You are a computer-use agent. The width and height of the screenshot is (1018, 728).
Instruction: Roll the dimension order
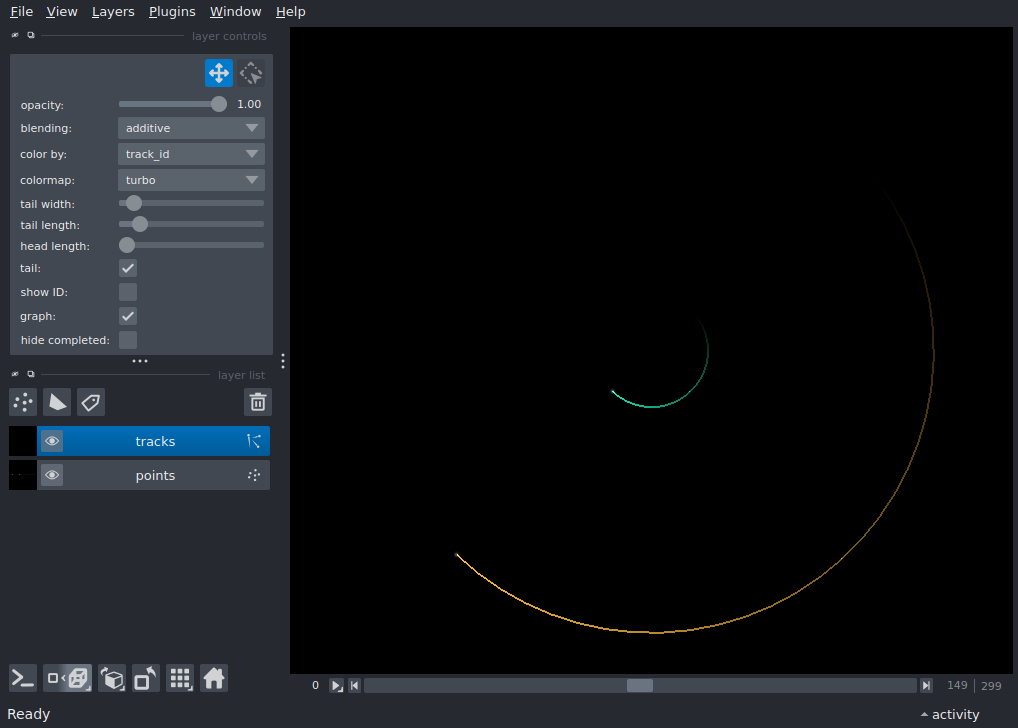pos(112,677)
